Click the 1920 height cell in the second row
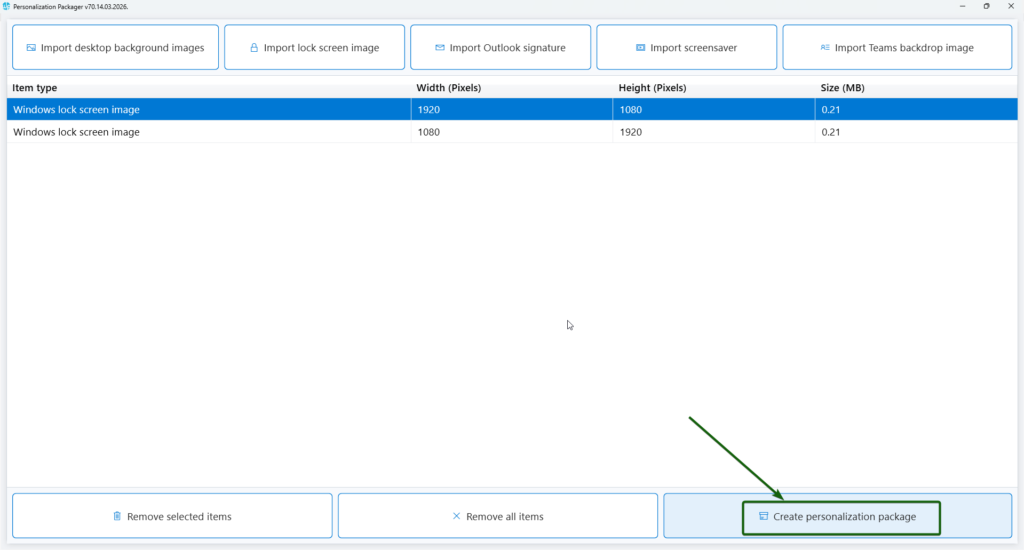 click(x=630, y=132)
